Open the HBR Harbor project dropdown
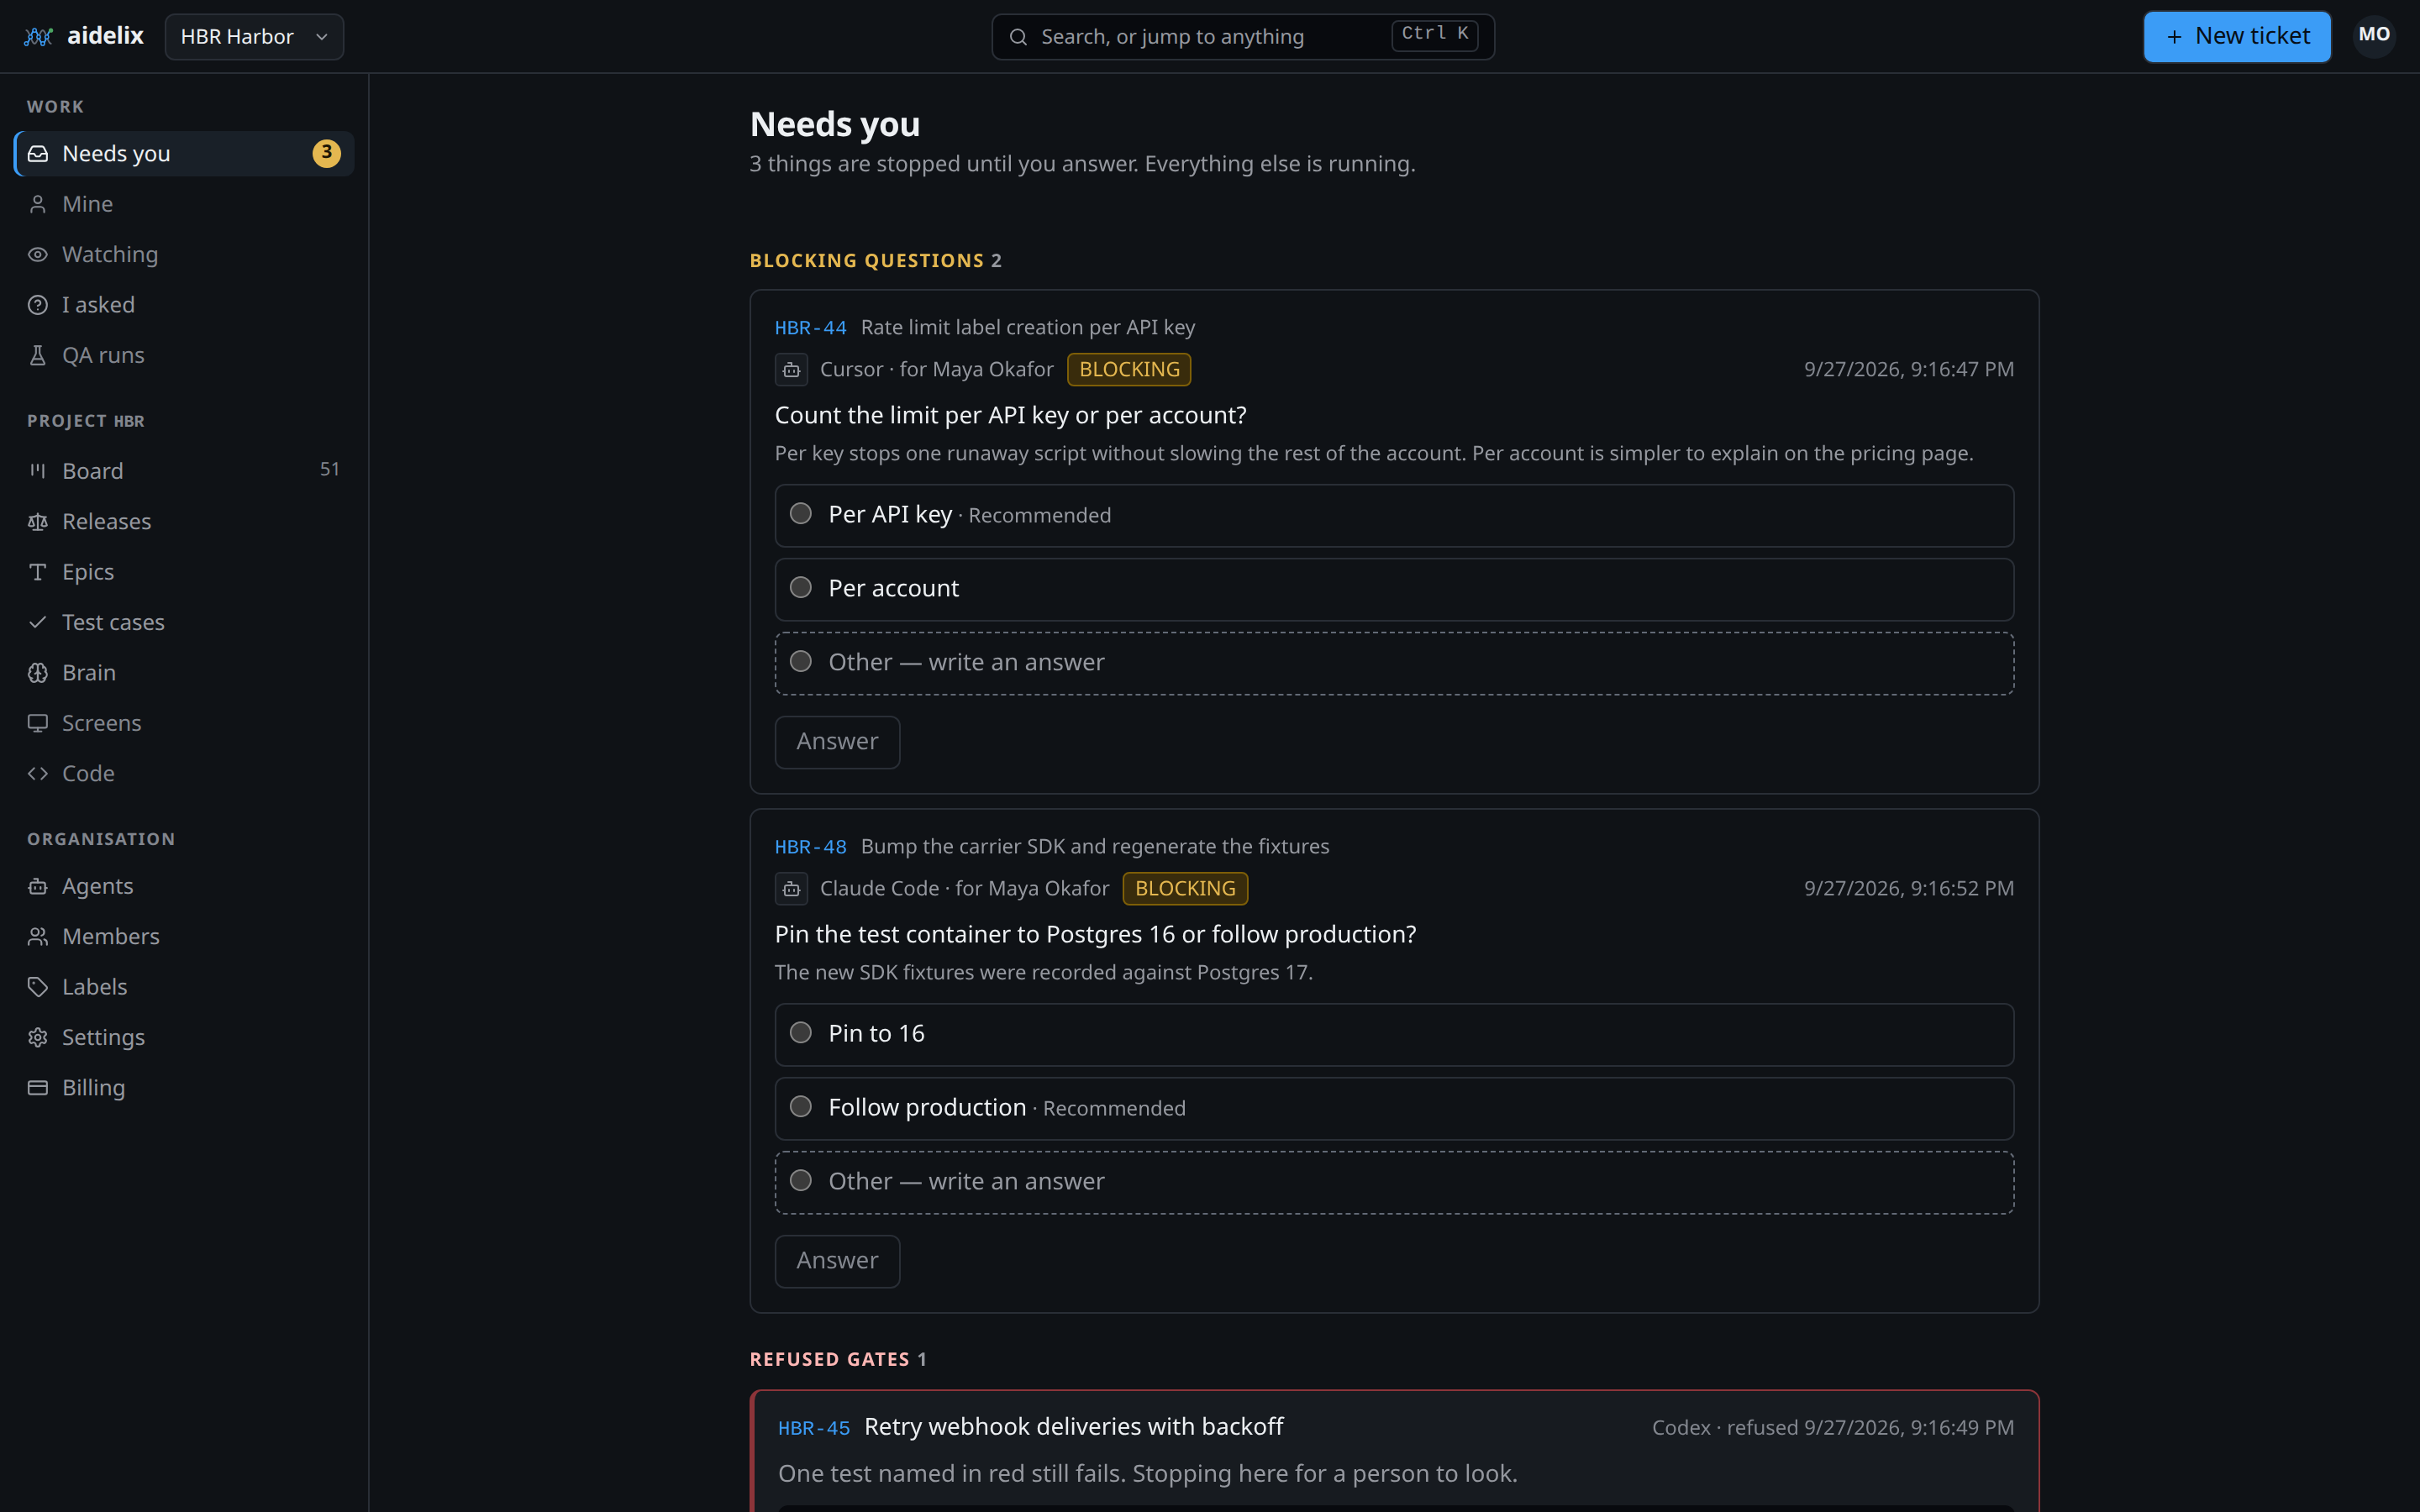The image size is (2420, 1512). (254, 37)
